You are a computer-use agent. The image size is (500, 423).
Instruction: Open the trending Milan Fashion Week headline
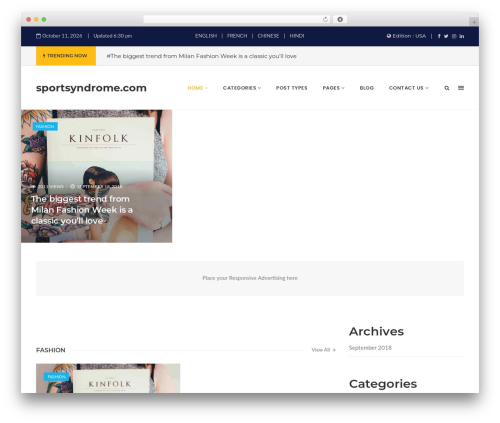(x=201, y=56)
